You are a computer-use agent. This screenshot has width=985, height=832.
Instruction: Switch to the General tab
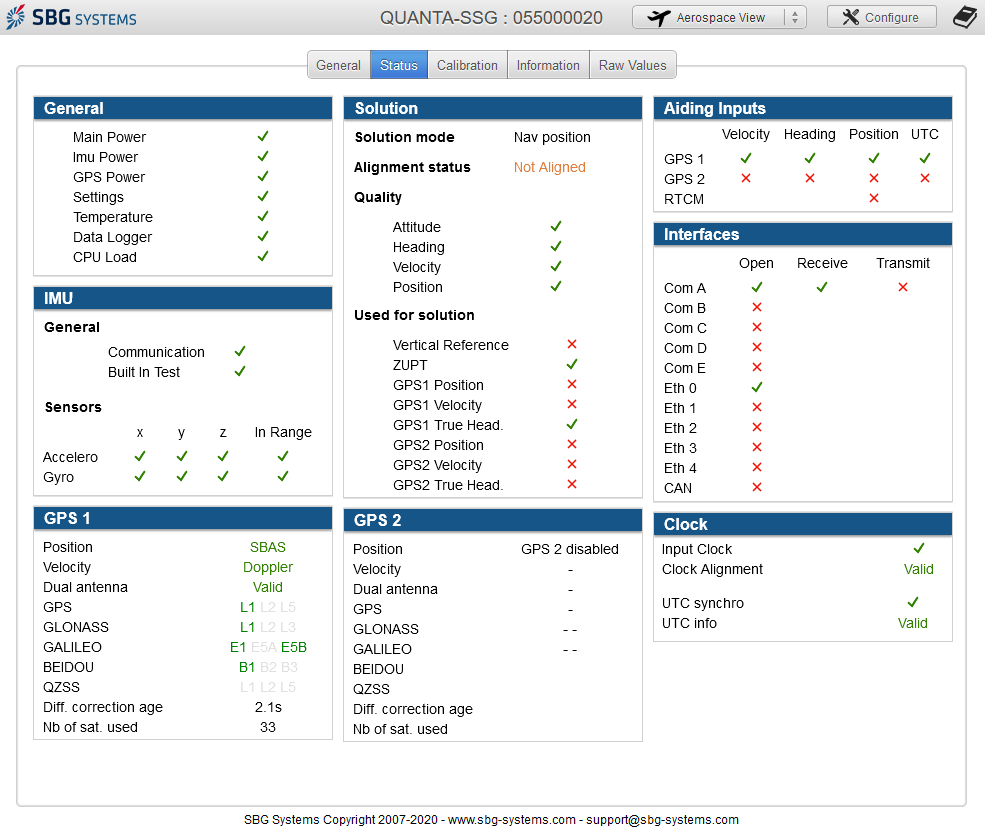tap(339, 65)
